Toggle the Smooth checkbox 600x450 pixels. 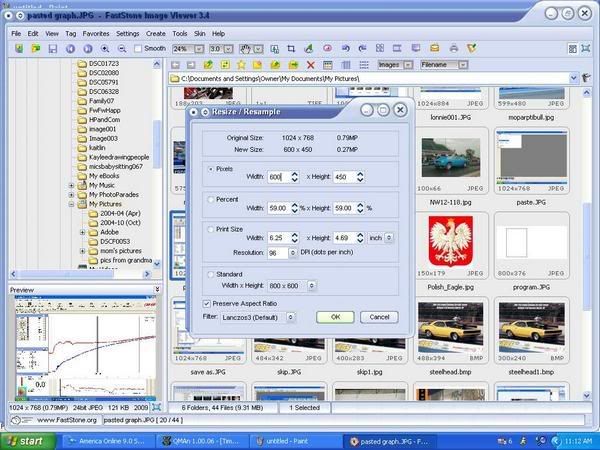(138, 49)
